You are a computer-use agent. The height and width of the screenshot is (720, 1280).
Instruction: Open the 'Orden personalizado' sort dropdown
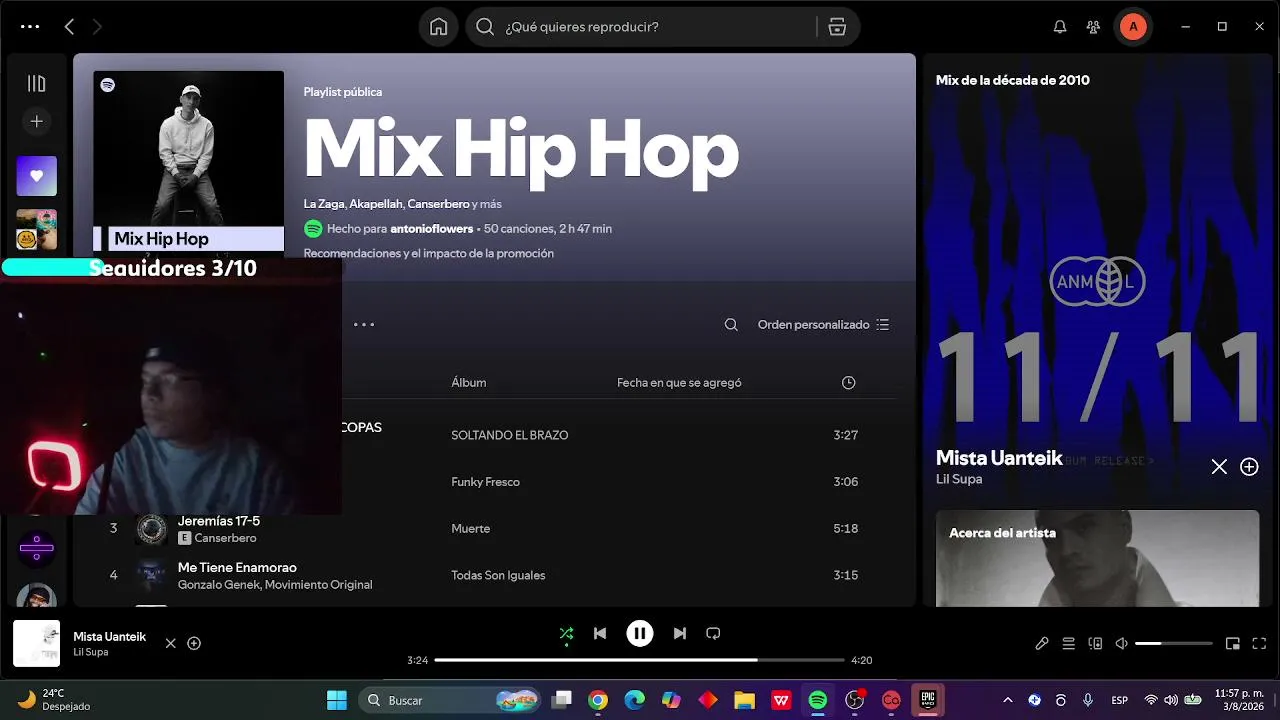pos(823,325)
